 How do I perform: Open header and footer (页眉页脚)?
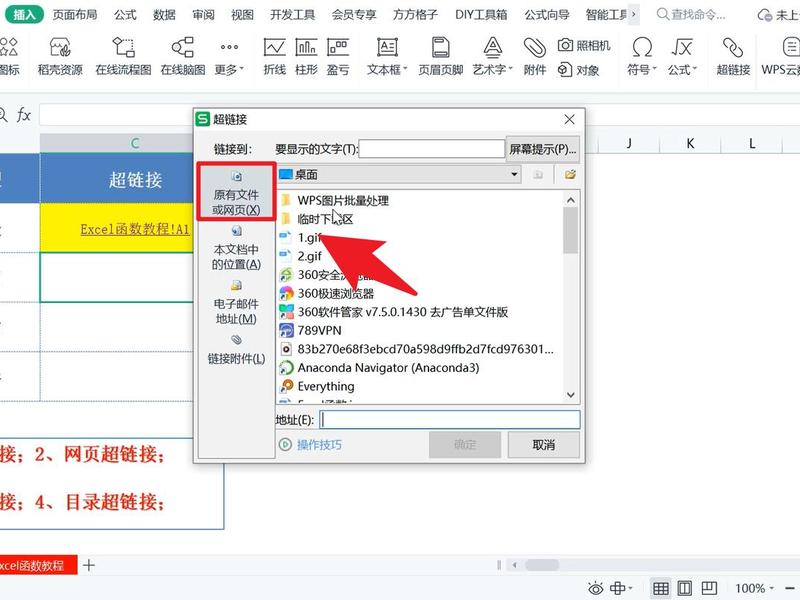pyautogui.click(x=441, y=56)
